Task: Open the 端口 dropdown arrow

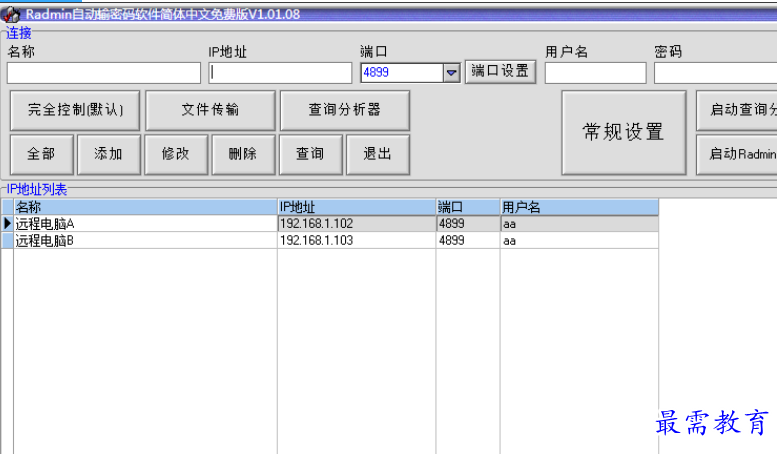Action: click(x=451, y=73)
